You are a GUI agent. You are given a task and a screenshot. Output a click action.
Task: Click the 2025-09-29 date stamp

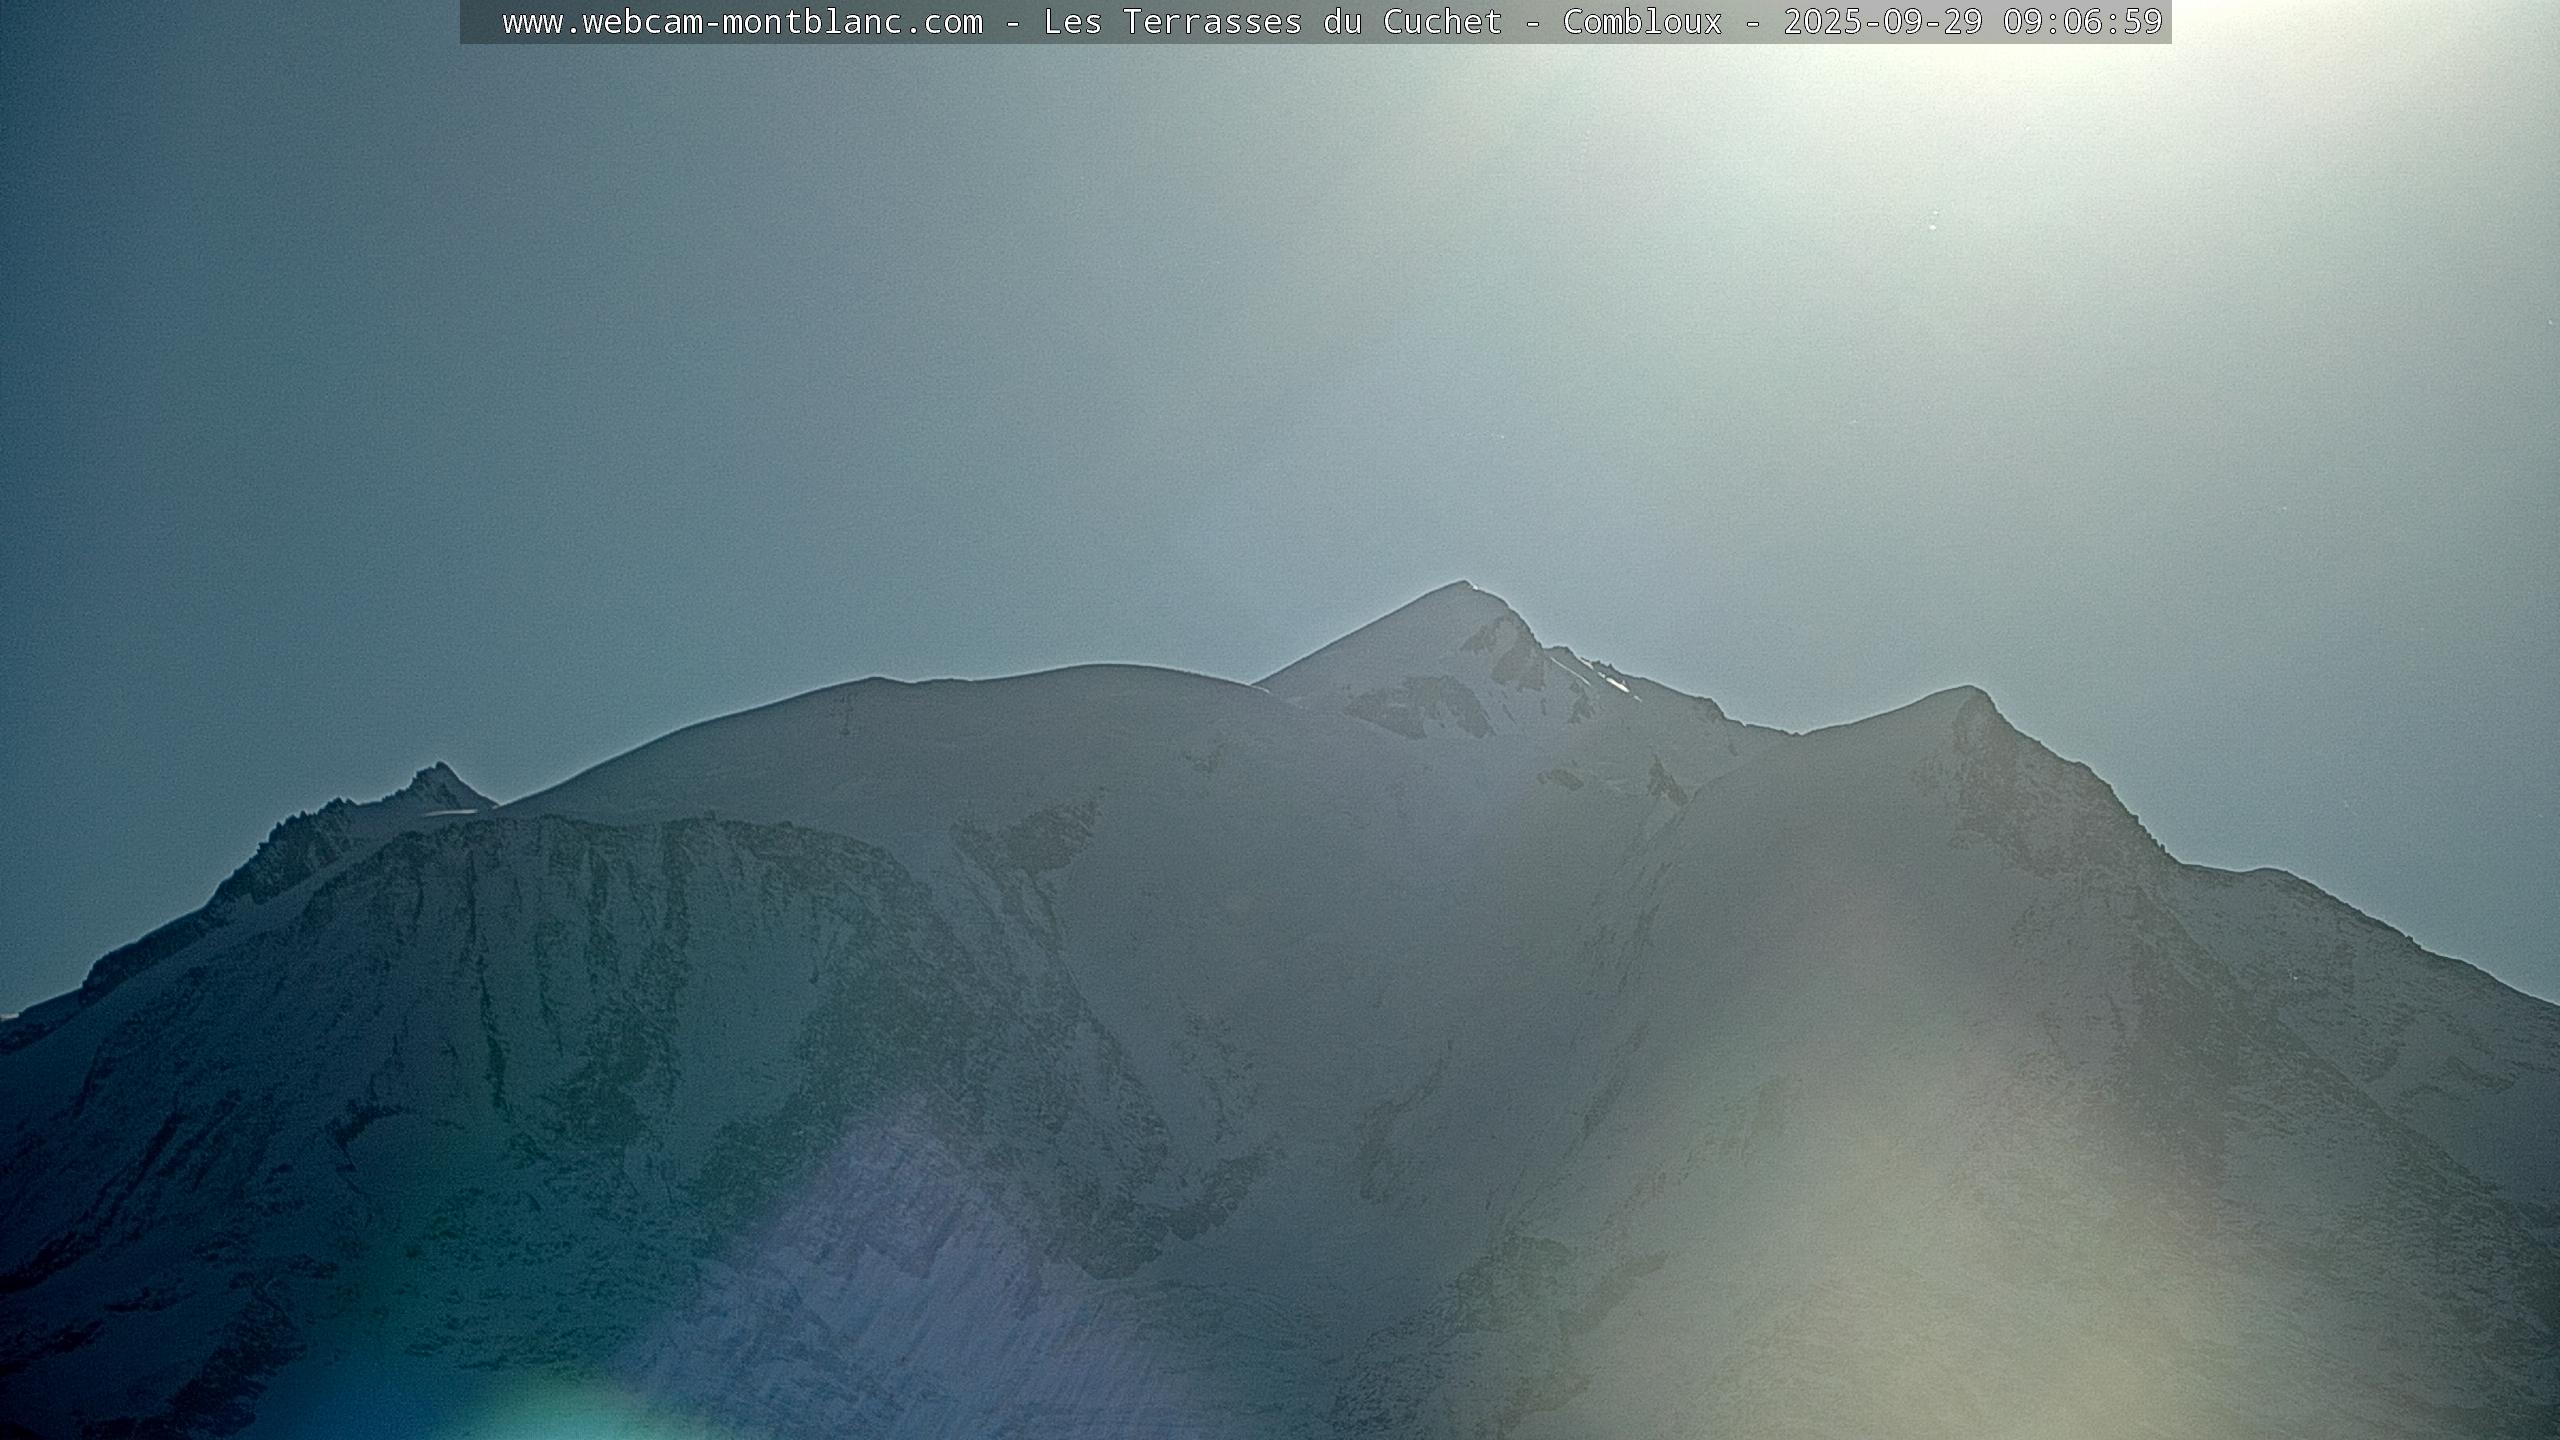[x=1883, y=22]
